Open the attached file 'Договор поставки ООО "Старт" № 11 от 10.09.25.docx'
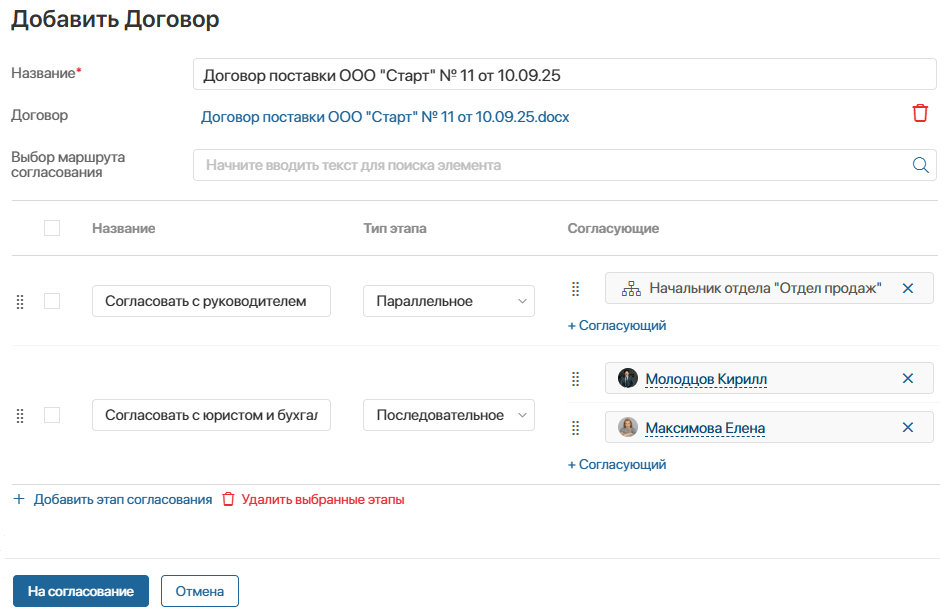 pos(385,117)
